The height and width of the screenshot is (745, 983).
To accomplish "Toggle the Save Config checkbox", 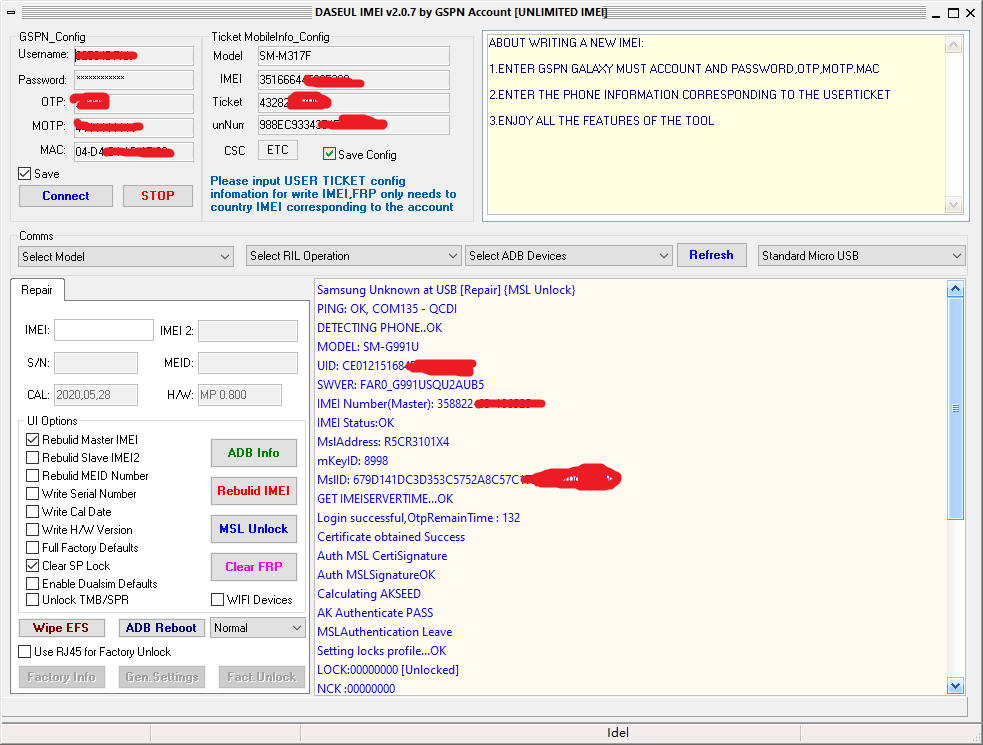I will (330, 154).
